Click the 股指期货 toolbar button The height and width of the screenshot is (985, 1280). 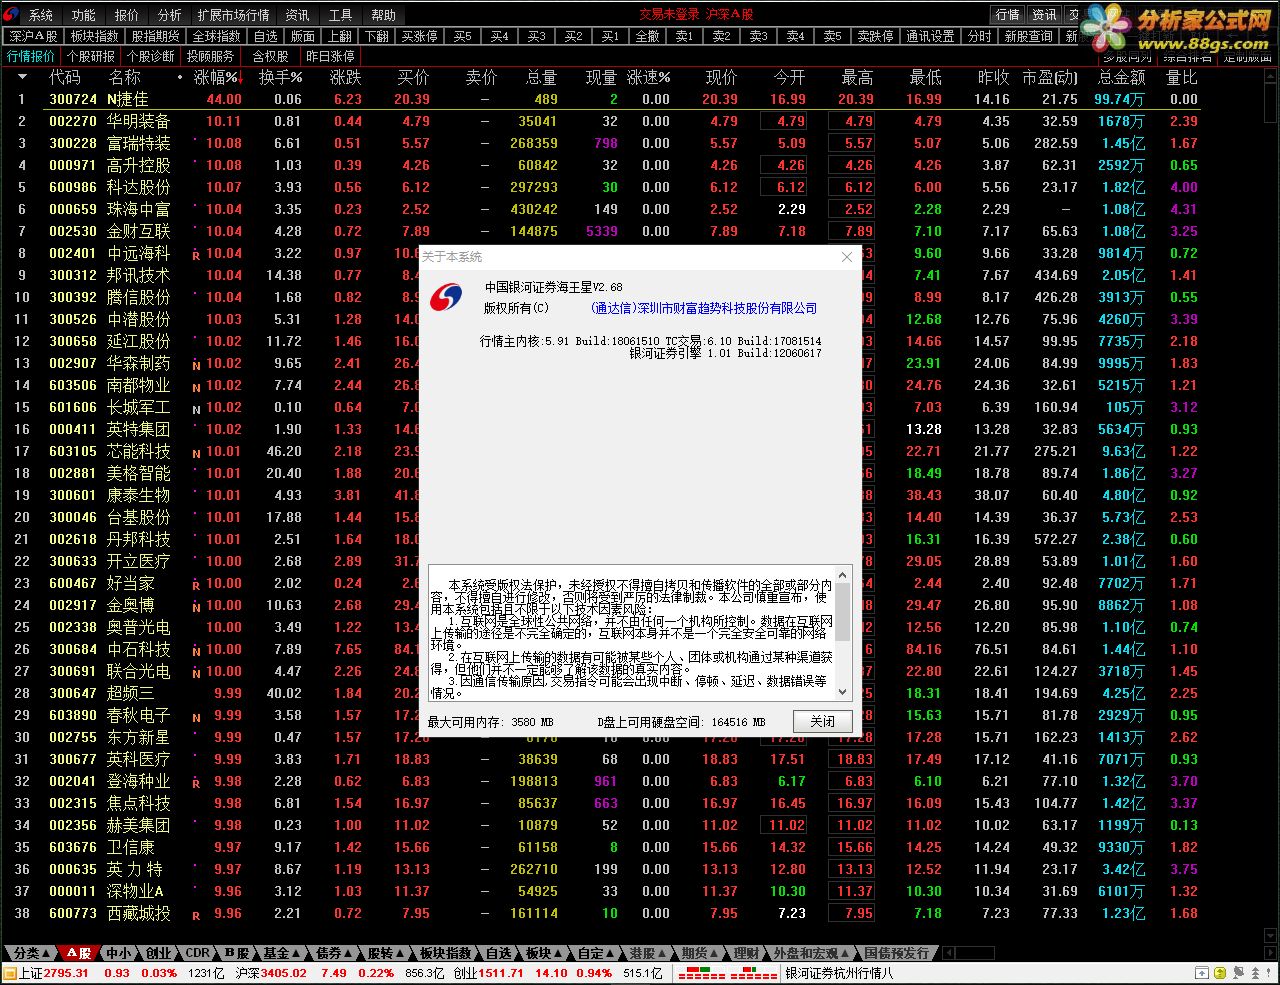pos(156,36)
